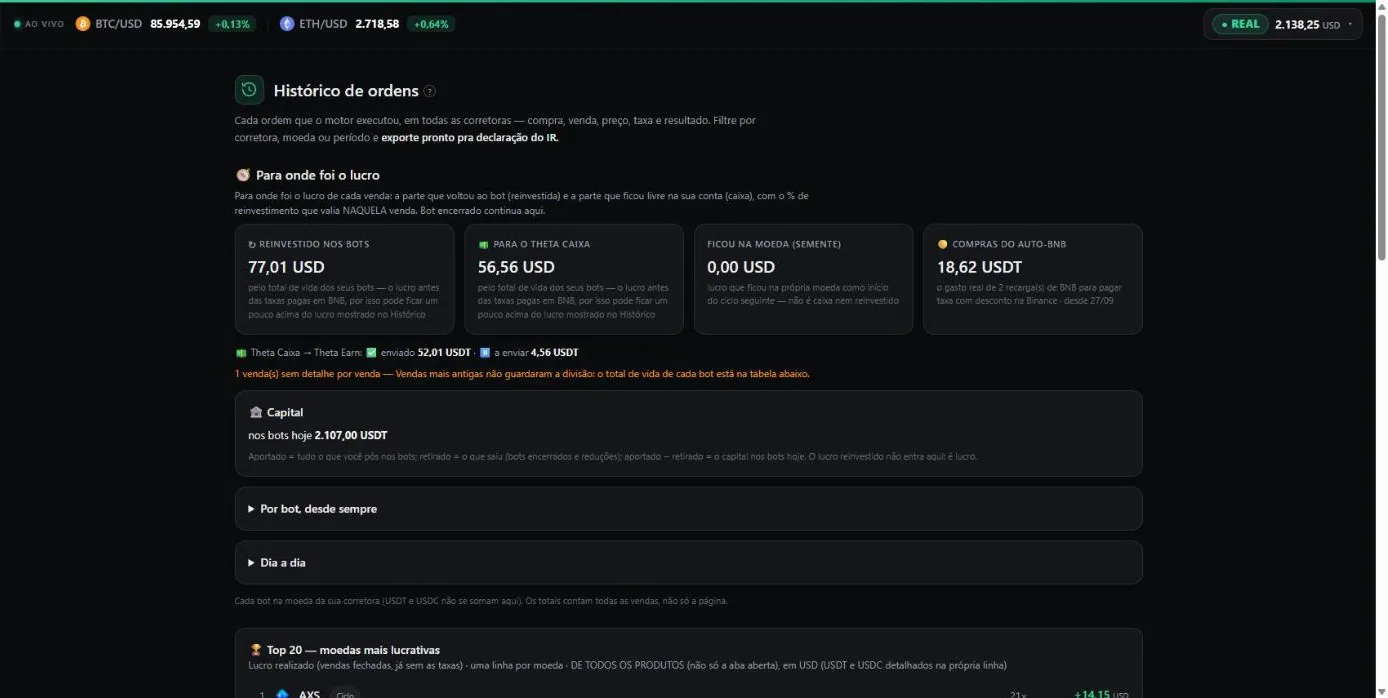Viewport: 1388px width, 698px height.
Task: Click the FICOU NA MOEDA (SEMENTE) card title
Action: click(774, 244)
